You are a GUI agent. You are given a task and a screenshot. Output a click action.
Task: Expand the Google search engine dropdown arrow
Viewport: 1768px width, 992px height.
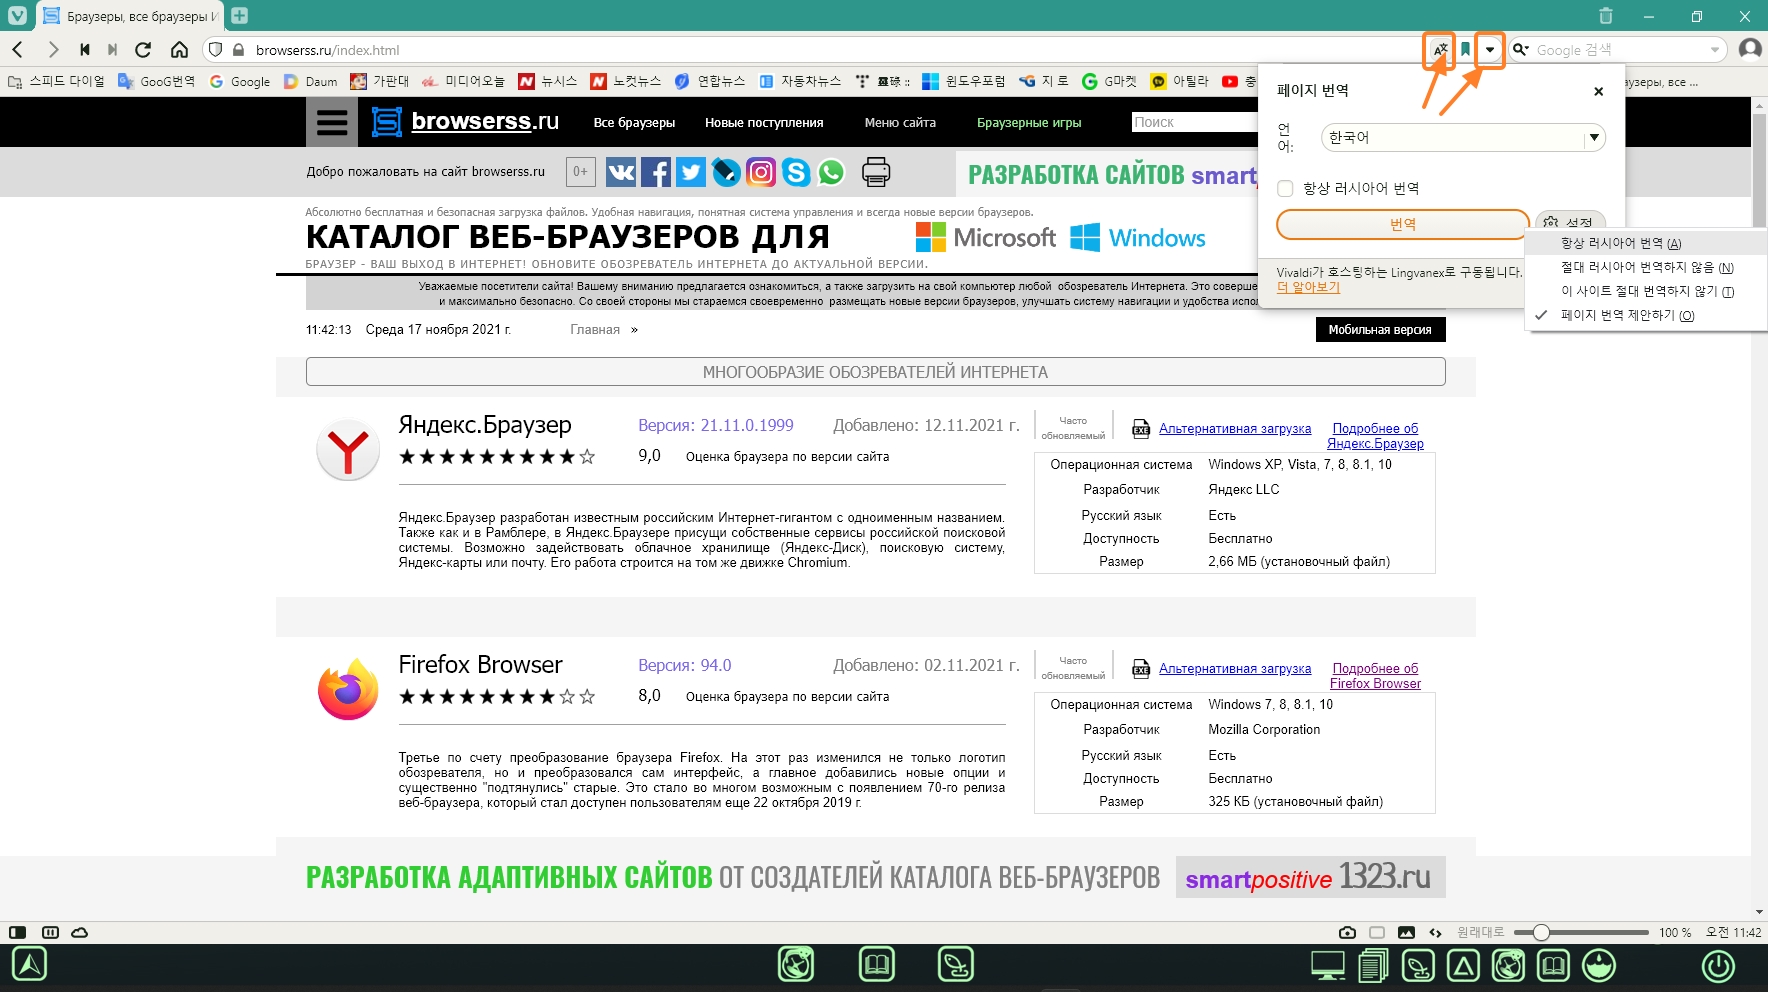pos(1715,49)
